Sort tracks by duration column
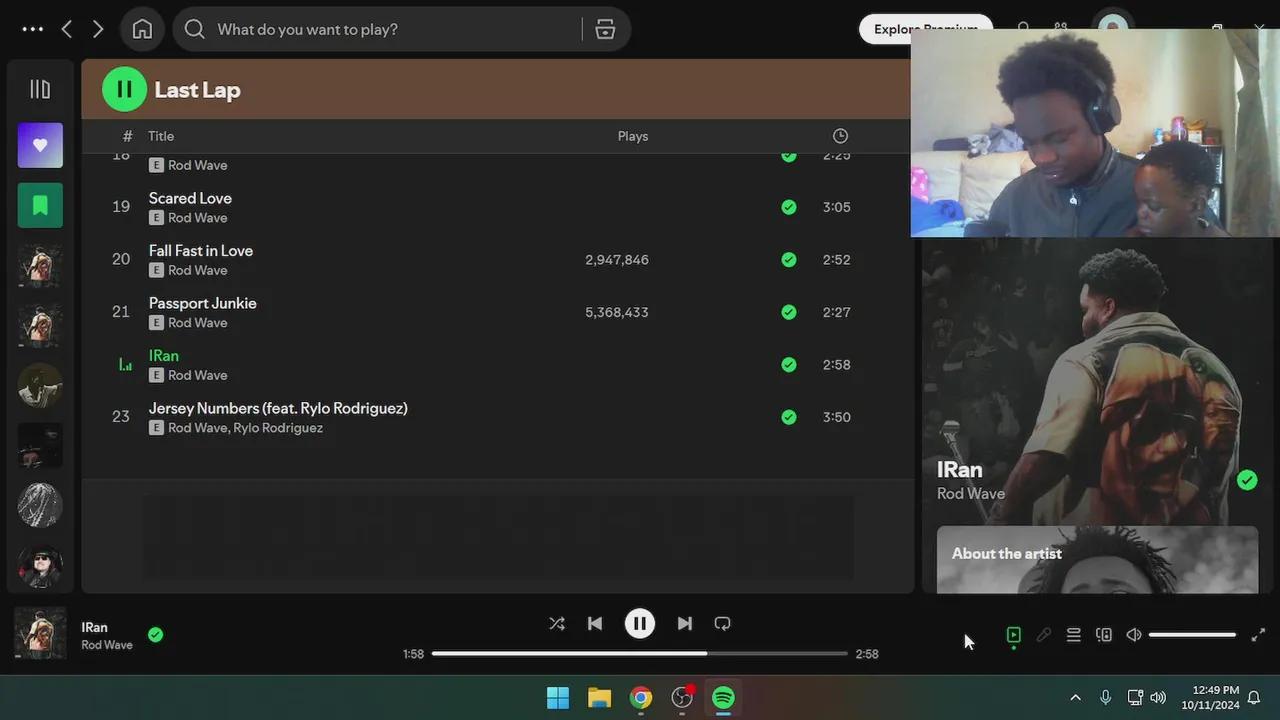Screen dimensions: 1280x720 839,135
